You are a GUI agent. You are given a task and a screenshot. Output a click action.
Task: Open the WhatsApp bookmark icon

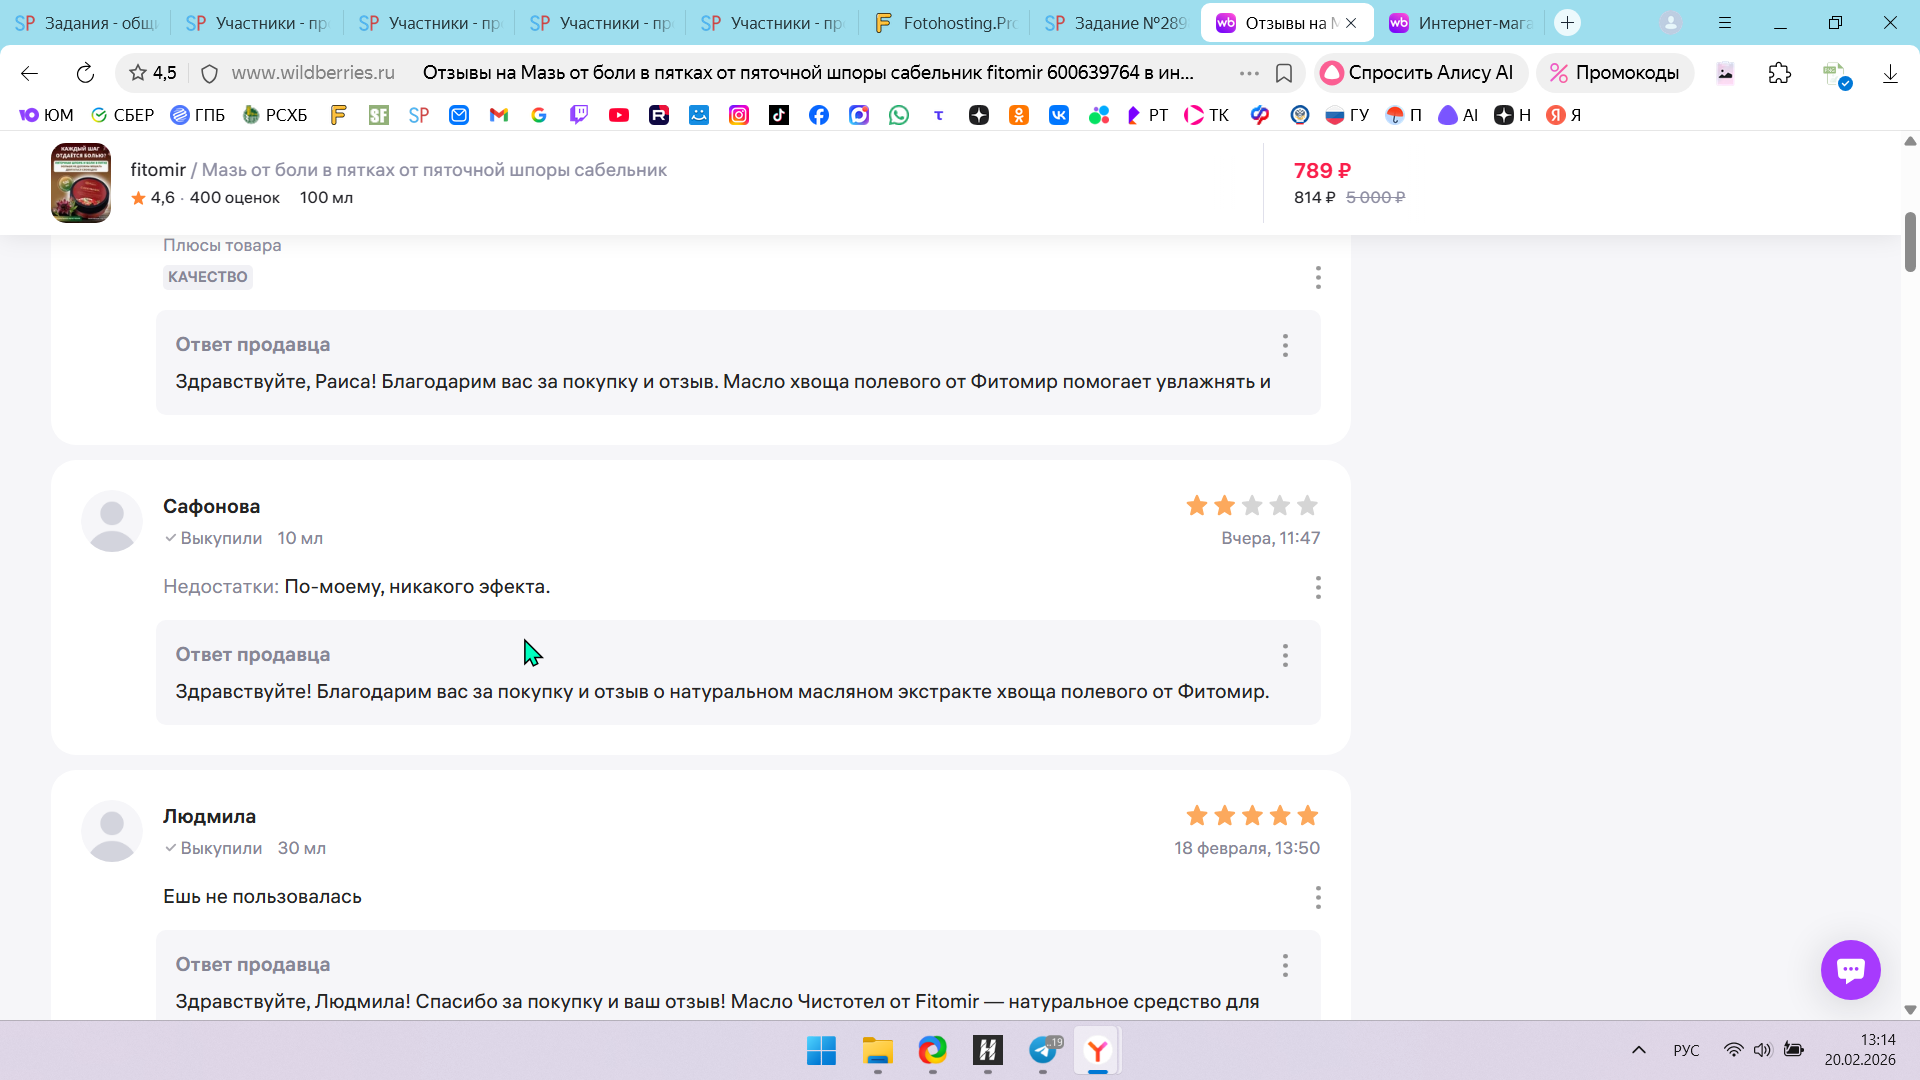point(899,115)
